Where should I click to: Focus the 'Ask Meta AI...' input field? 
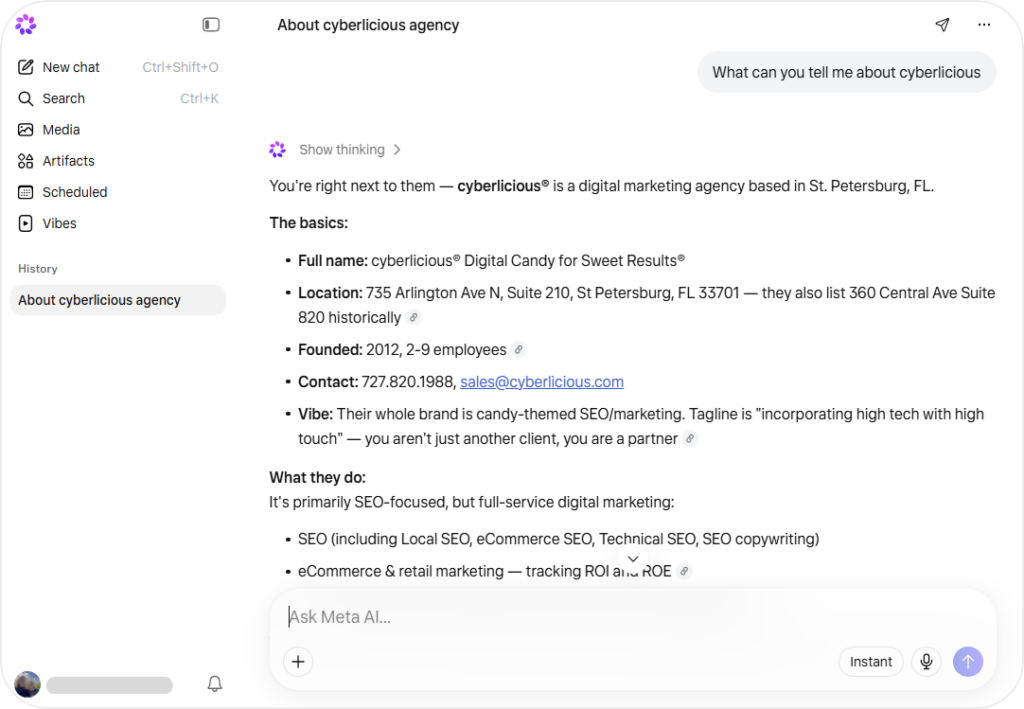(632, 617)
